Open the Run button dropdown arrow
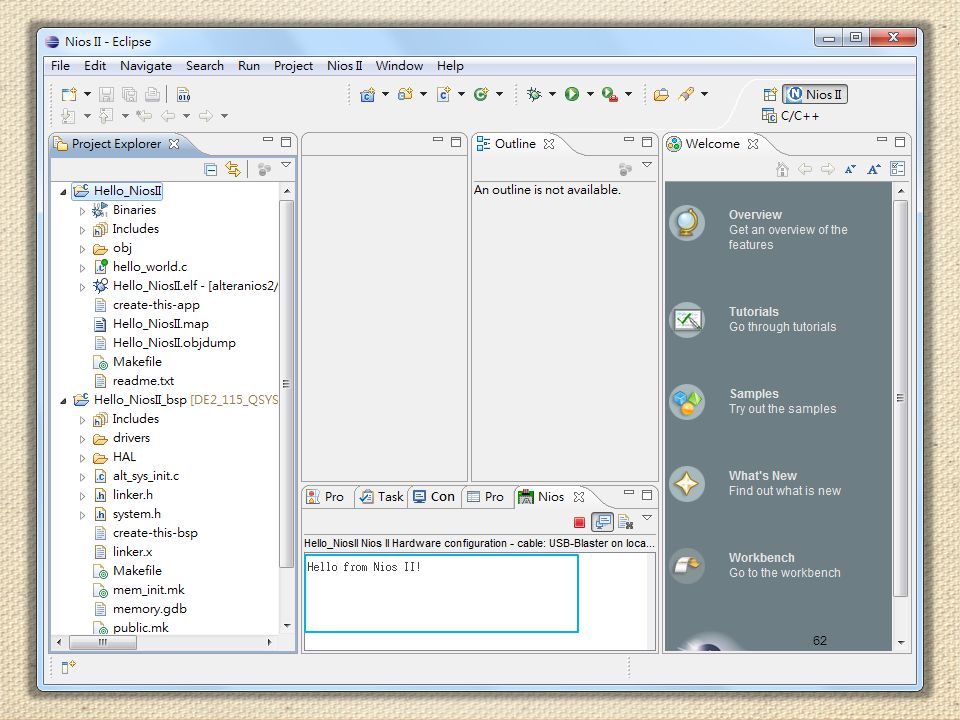Image resolution: width=960 pixels, height=720 pixels. 590,94
